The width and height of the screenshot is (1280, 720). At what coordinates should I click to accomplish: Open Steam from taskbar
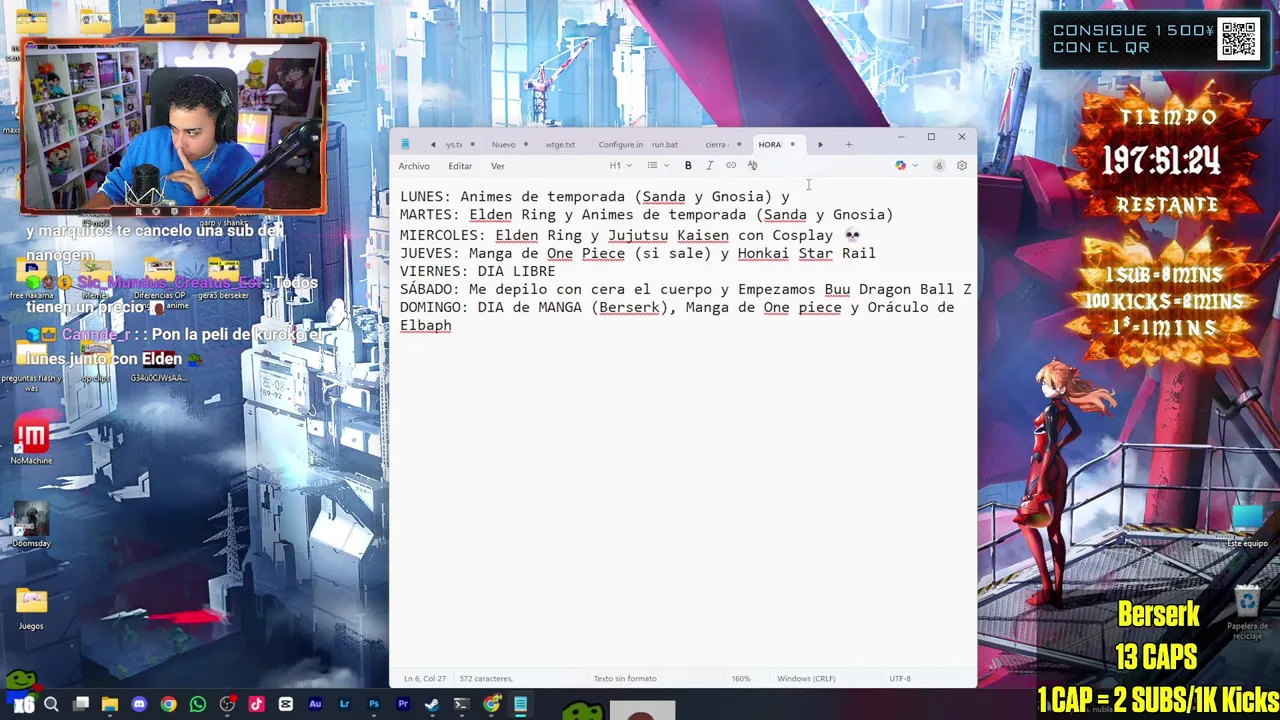(x=432, y=705)
